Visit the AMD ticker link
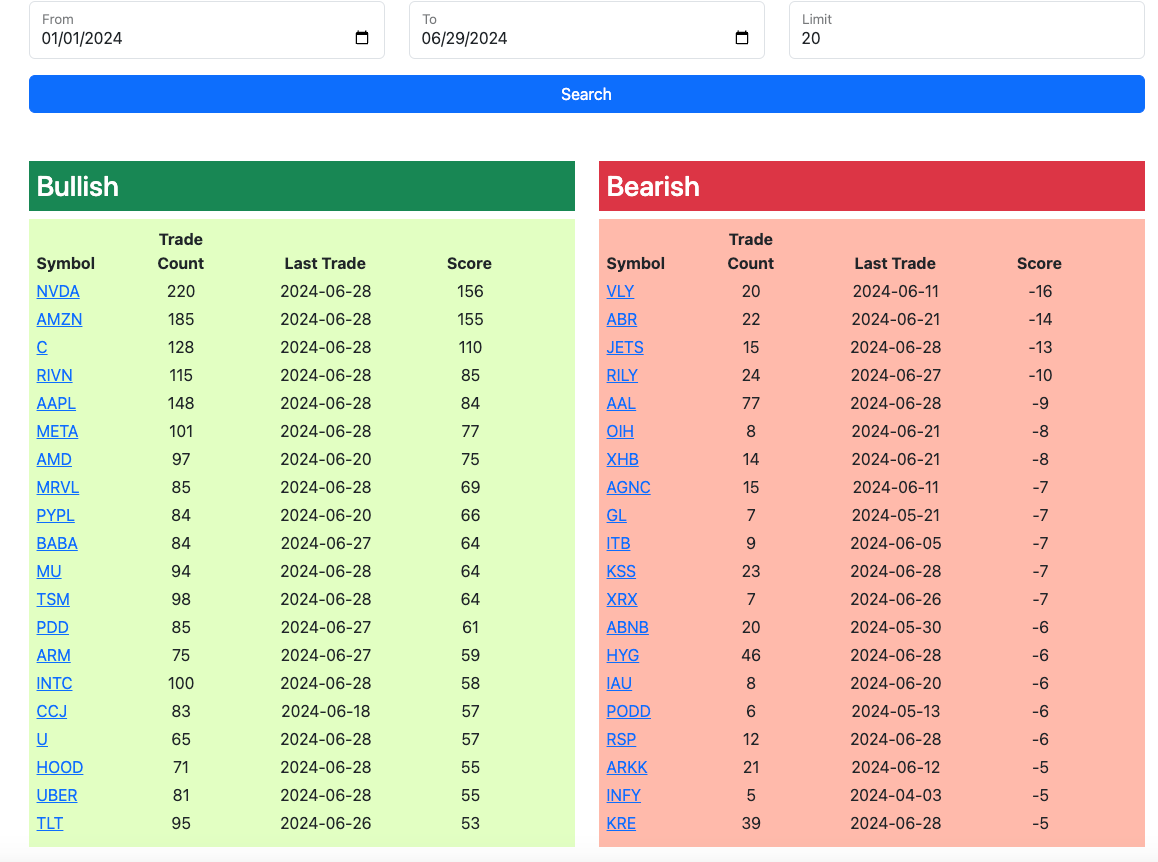The image size is (1158, 862). click(x=54, y=459)
